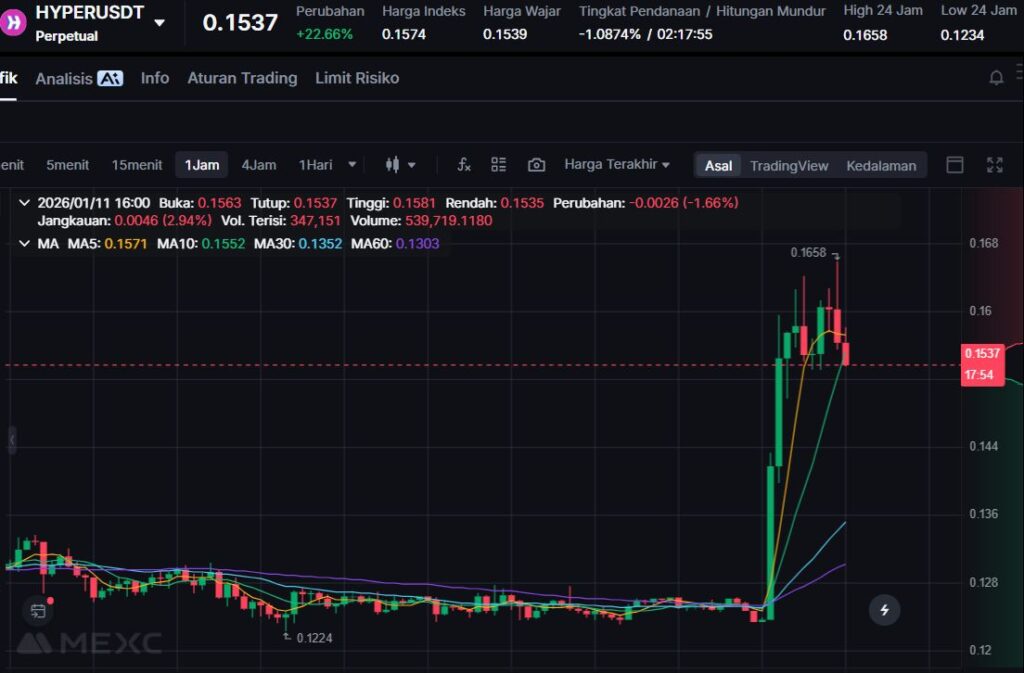
Task: Switch chart view to Kedalaman
Action: point(880,166)
